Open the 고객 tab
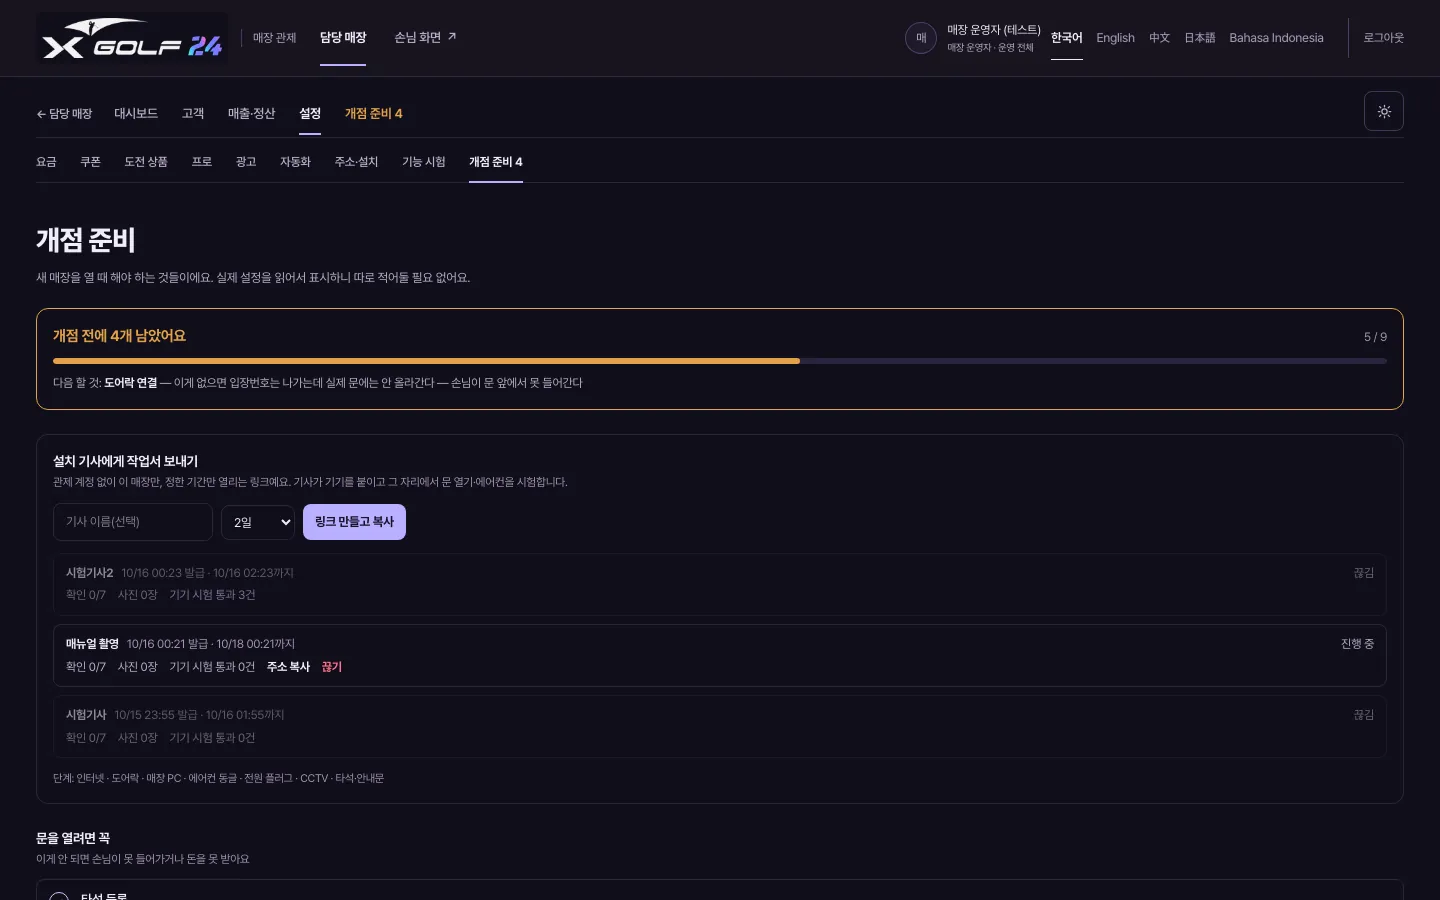Viewport: 1440px width, 900px height. [193, 114]
